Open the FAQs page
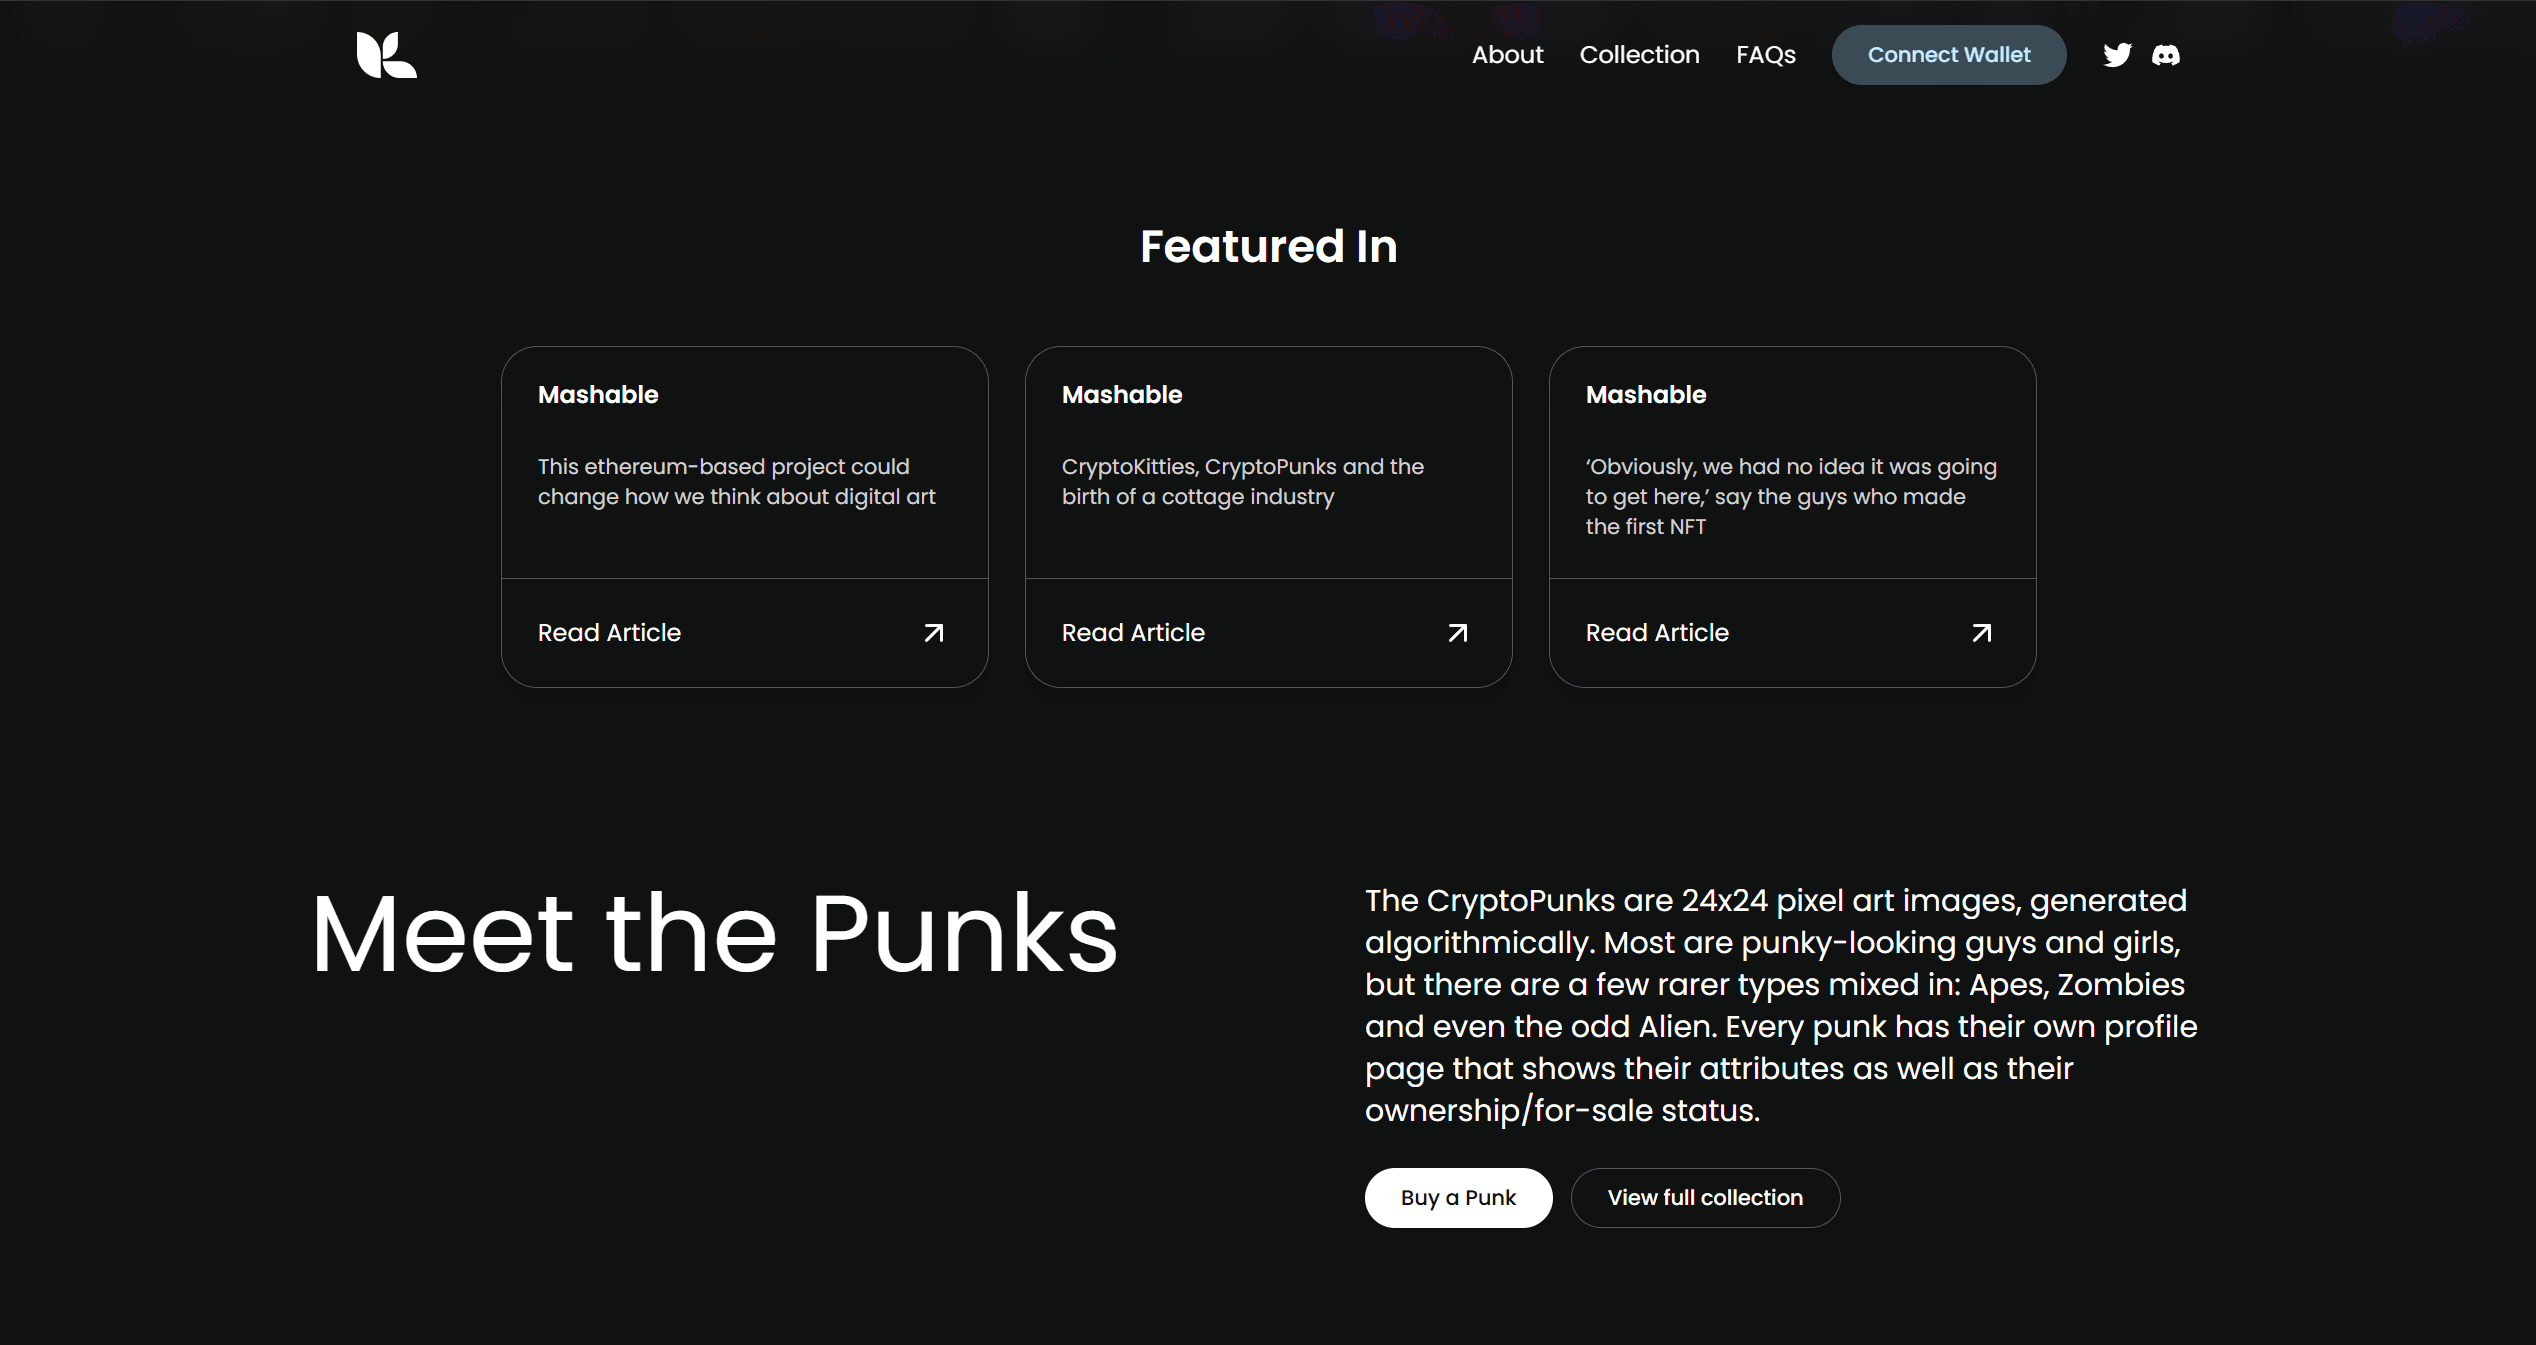2536x1345 pixels. [1765, 55]
